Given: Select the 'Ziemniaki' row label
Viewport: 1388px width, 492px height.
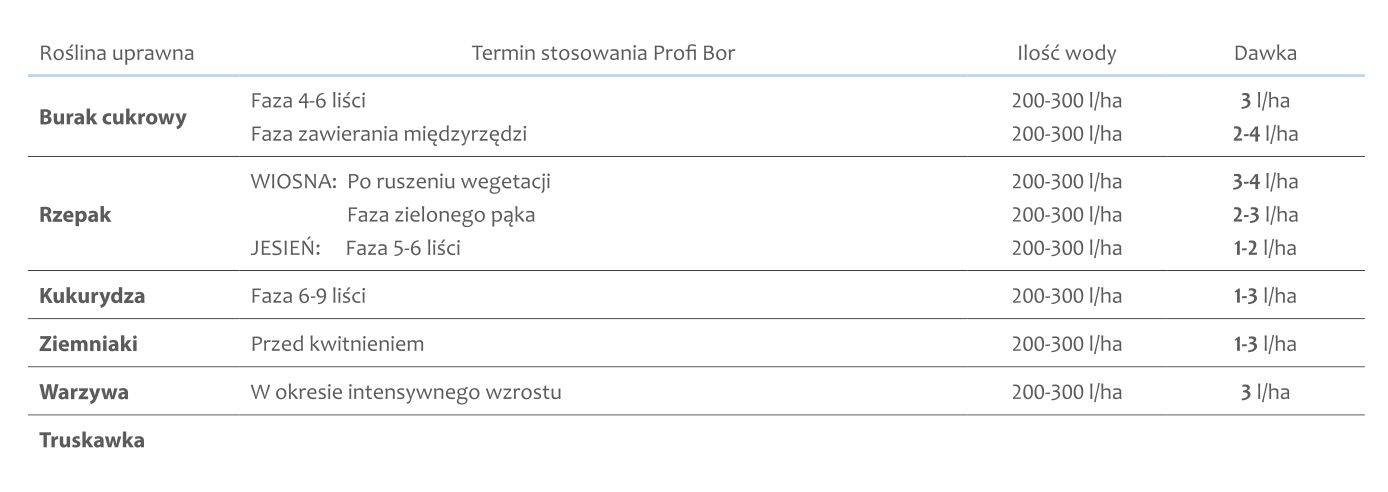Looking at the screenshot, I should (88, 344).
